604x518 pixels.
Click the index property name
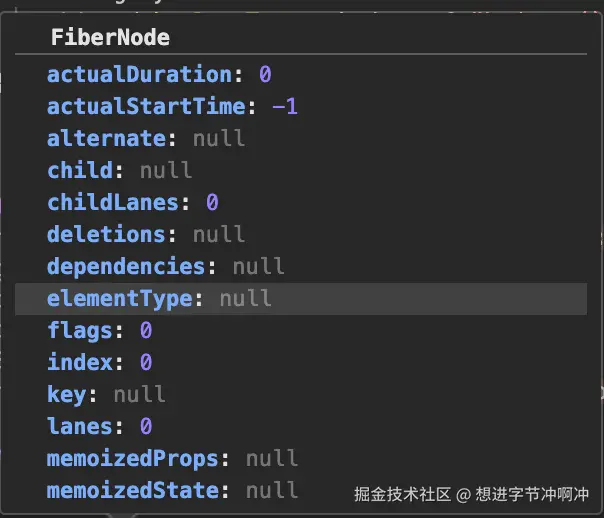click(79, 362)
